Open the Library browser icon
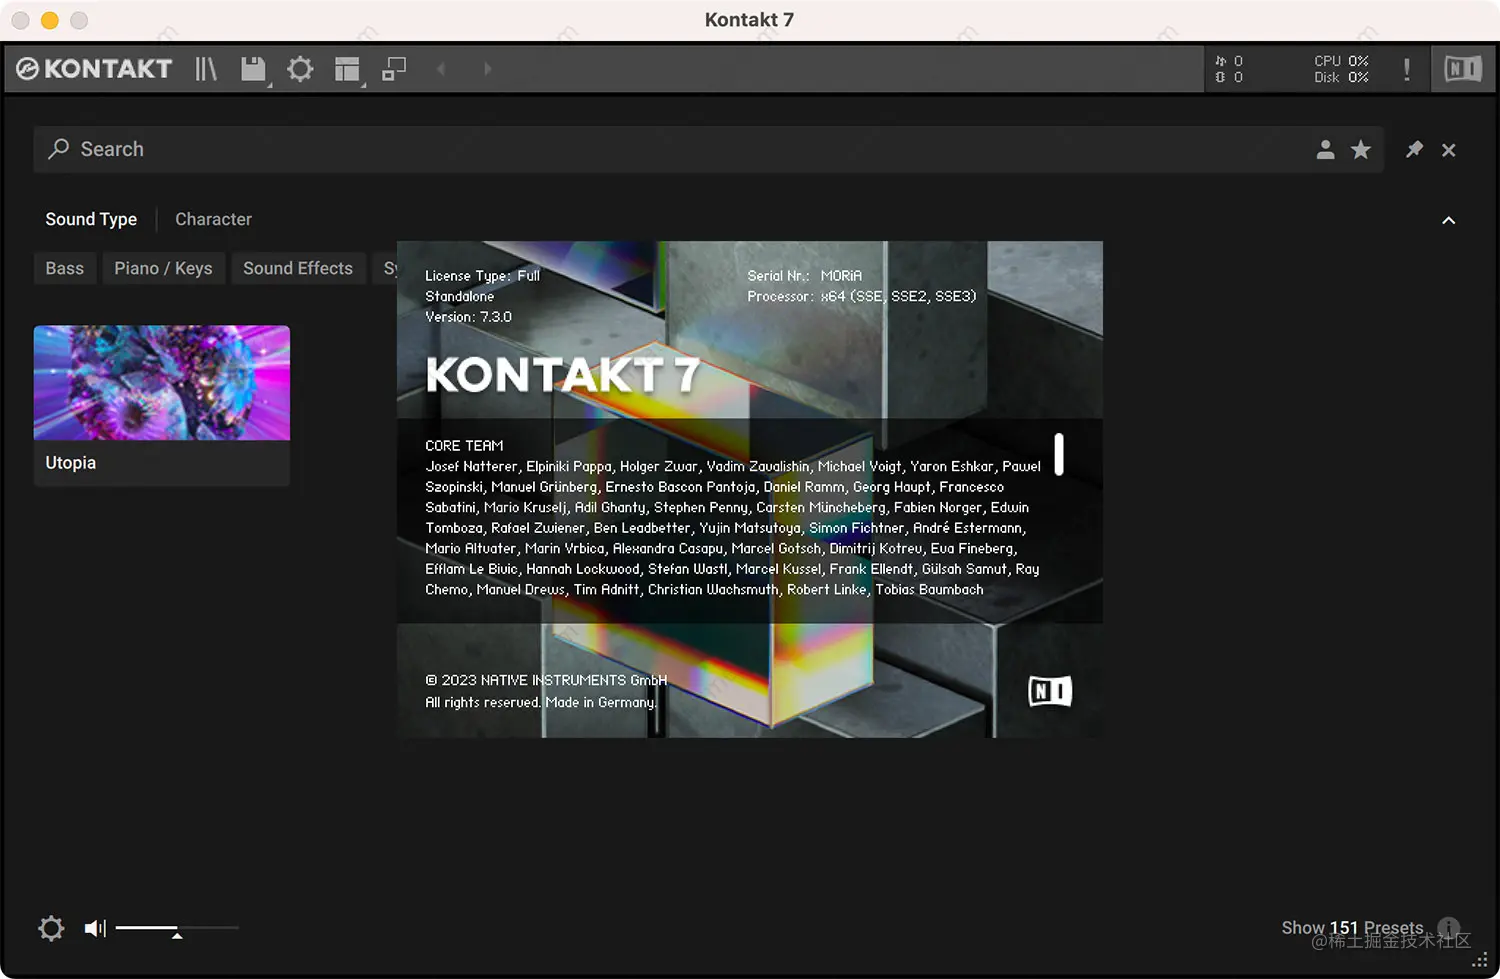The image size is (1500, 979). pos(205,69)
